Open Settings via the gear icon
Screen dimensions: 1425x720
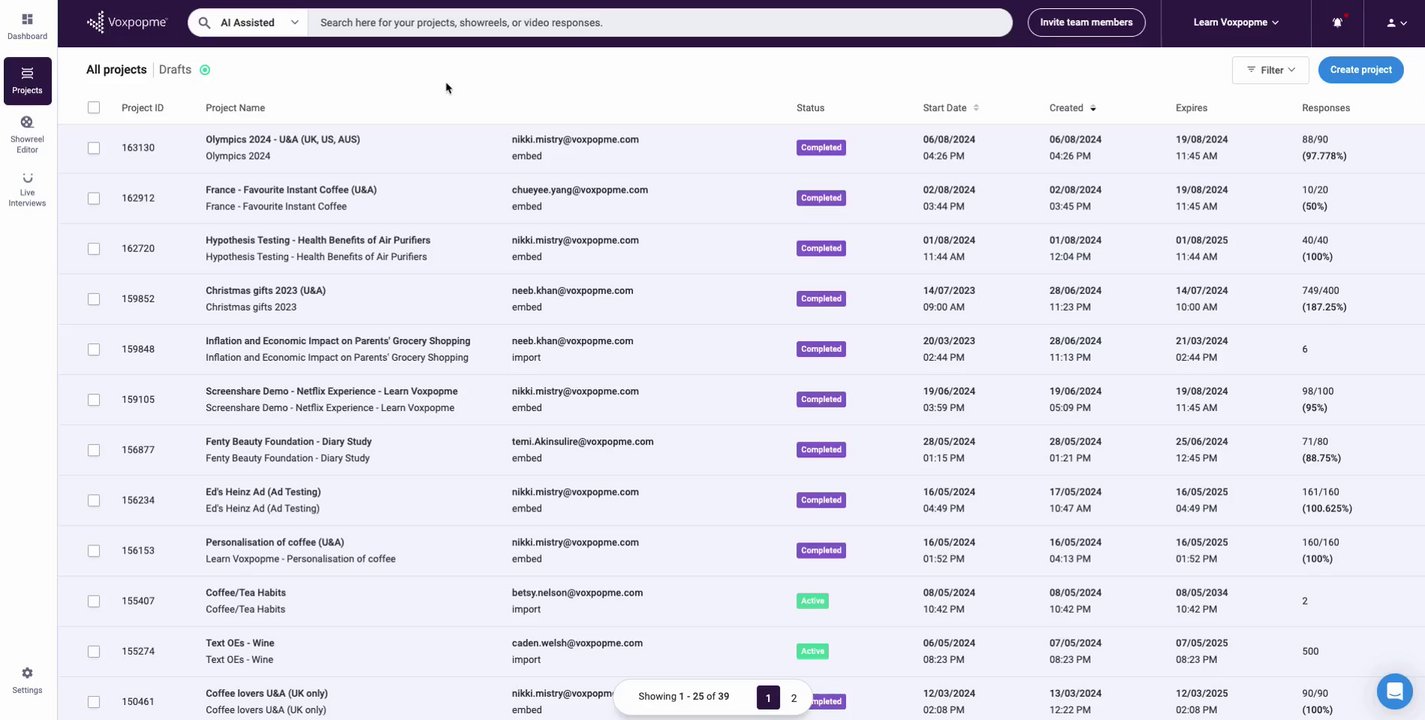pos(27,680)
